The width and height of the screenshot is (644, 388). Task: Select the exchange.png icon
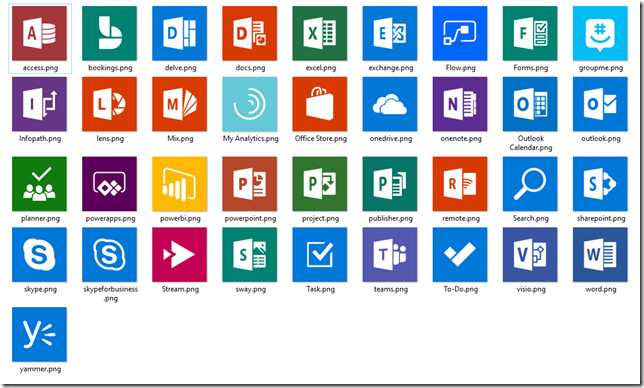coord(390,33)
